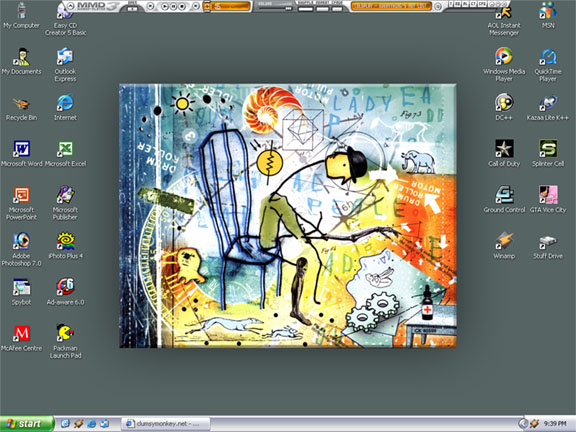Image resolution: width=576 pixels, height=432 pixels.
Task: Launch Spybot from the desktop
Action: click(21, 292)
